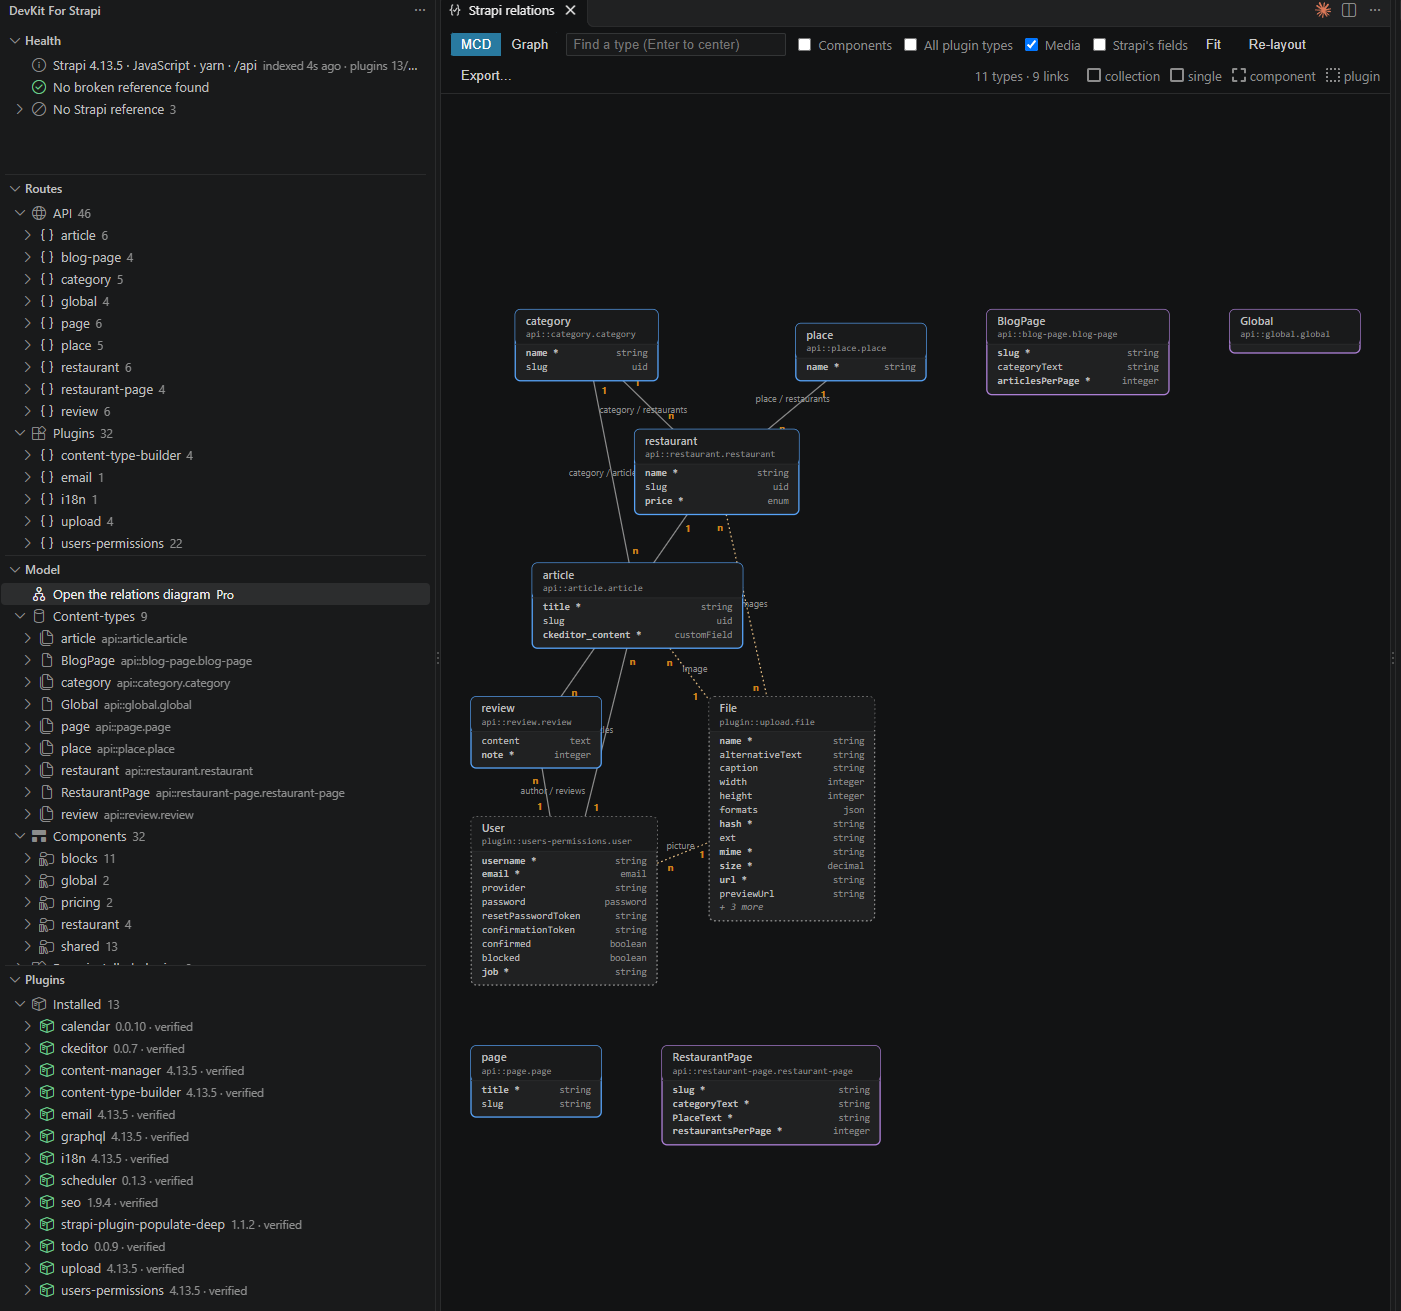This screenshot has width=1401, height=1311.
Task: Click the Installed 13 package icon
Action: point(39,1004)
